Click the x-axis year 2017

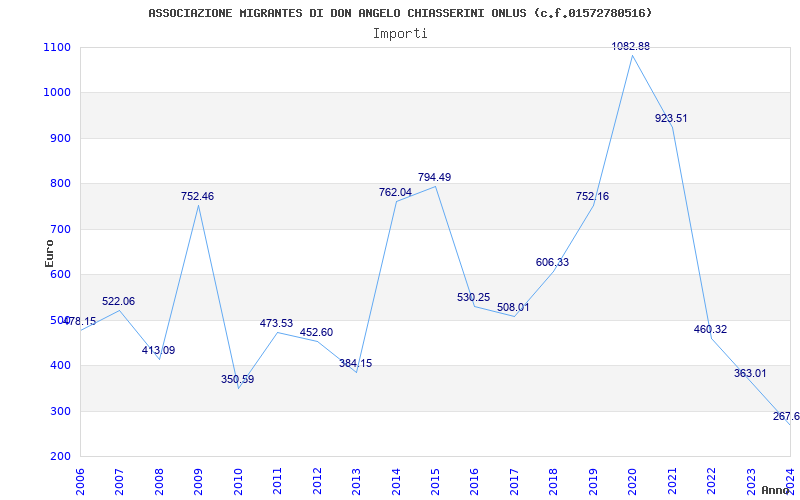tap(514, 481)
